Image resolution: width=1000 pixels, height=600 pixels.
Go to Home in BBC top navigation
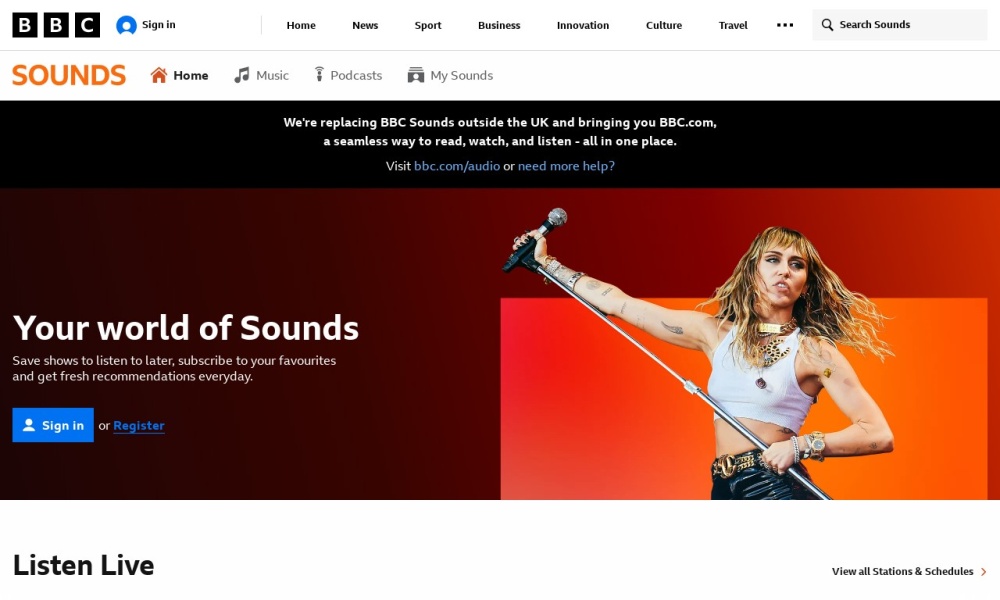coord(301,26)
